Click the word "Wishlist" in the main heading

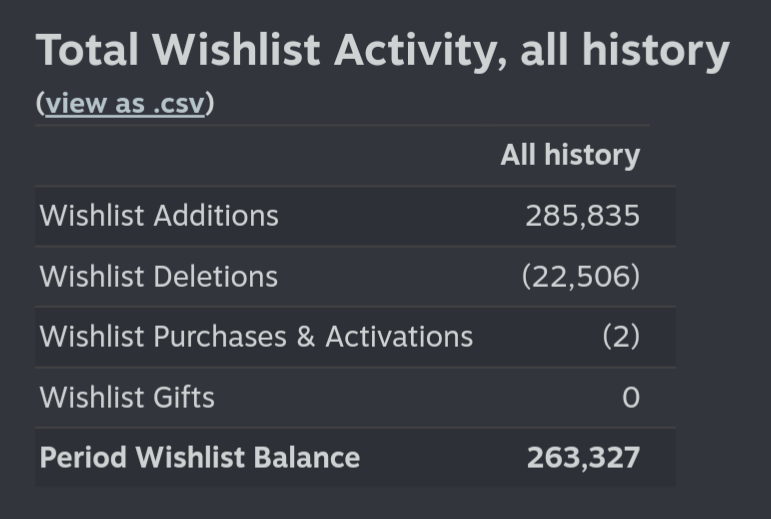(237, 51)
